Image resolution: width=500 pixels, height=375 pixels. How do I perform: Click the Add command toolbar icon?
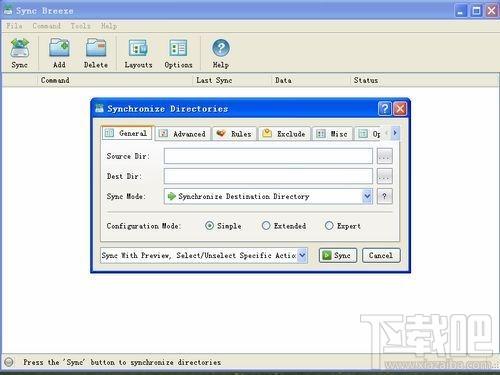(59, 48)
